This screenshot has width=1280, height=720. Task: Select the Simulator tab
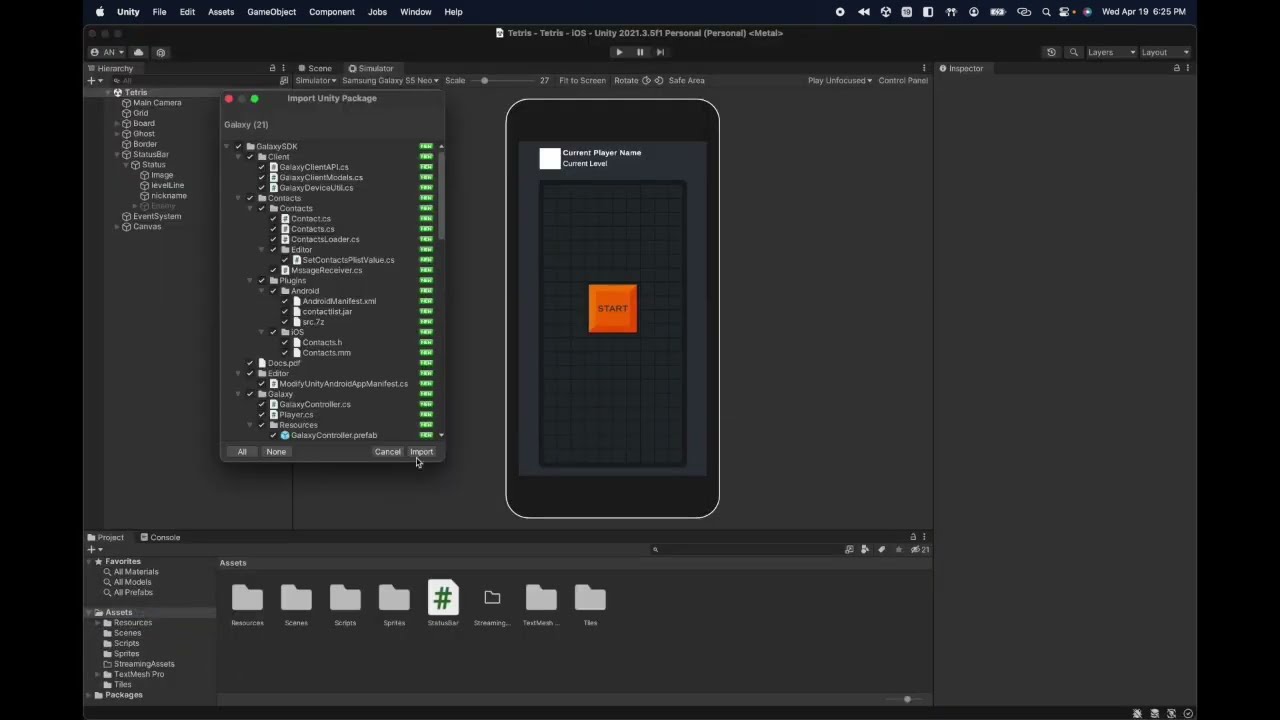[370, 68]
